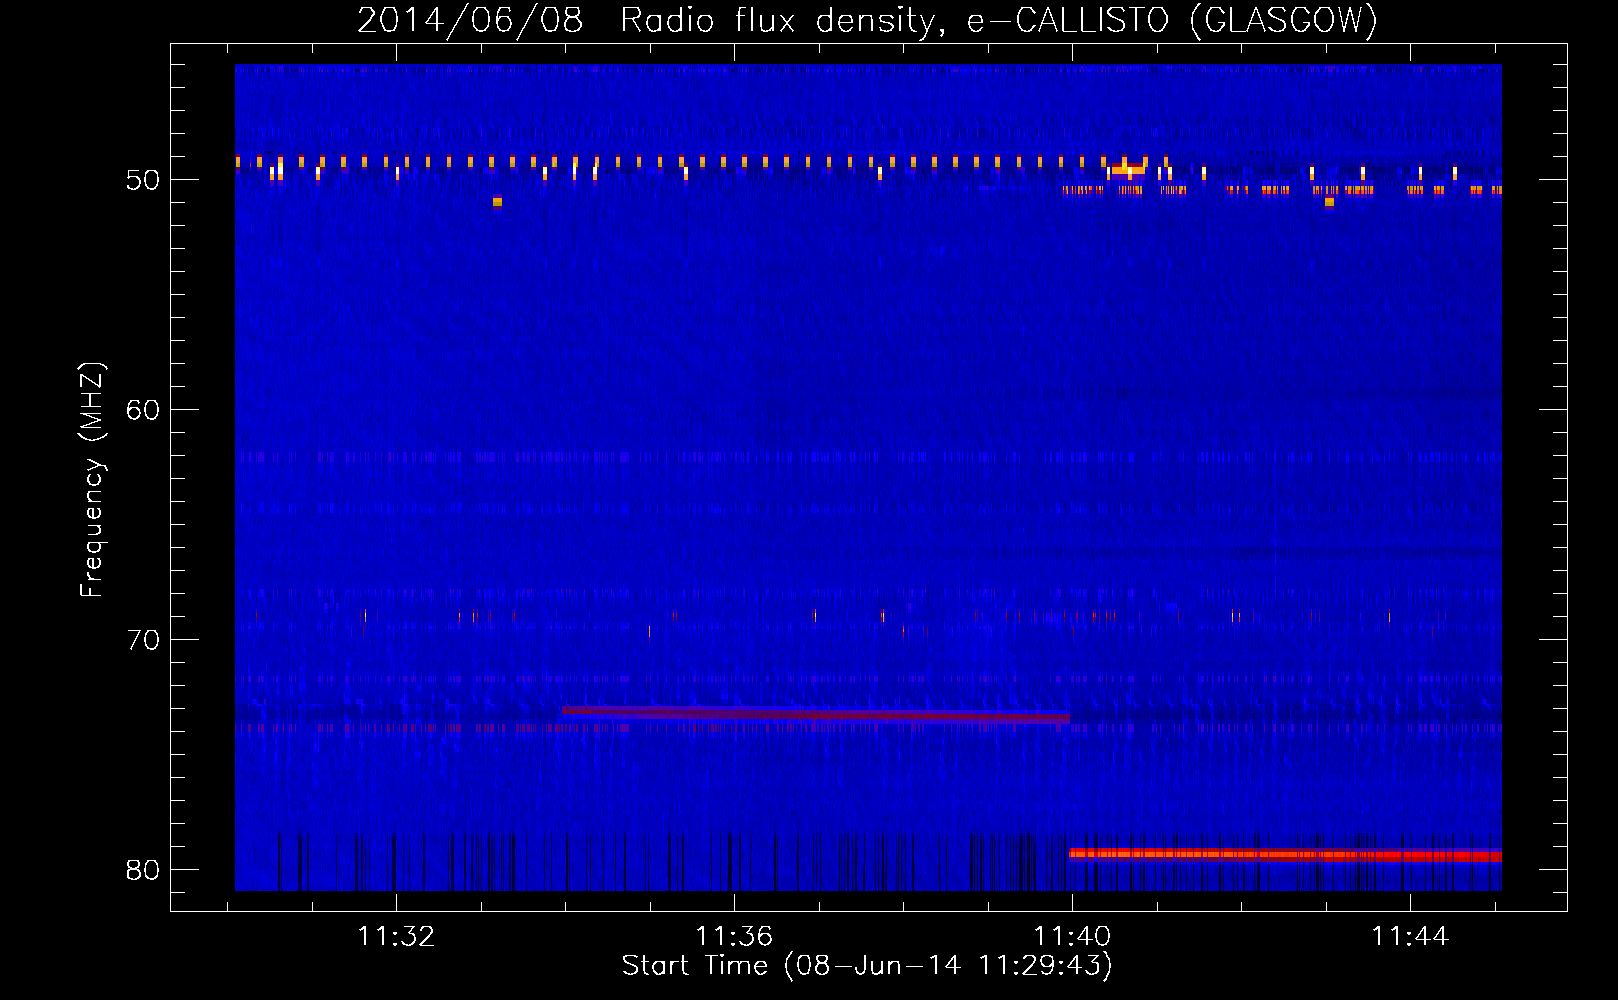Click the 'Start Time (08-Jun-14 11:29:43)' label
The height and width of the screenshot is (1000, 1618).
(867, 966)
